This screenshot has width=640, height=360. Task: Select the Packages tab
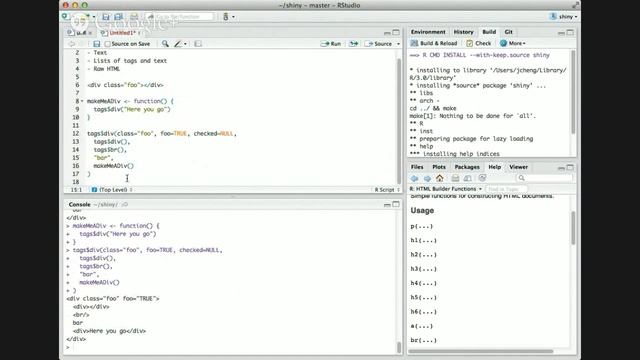coord(467,167)
